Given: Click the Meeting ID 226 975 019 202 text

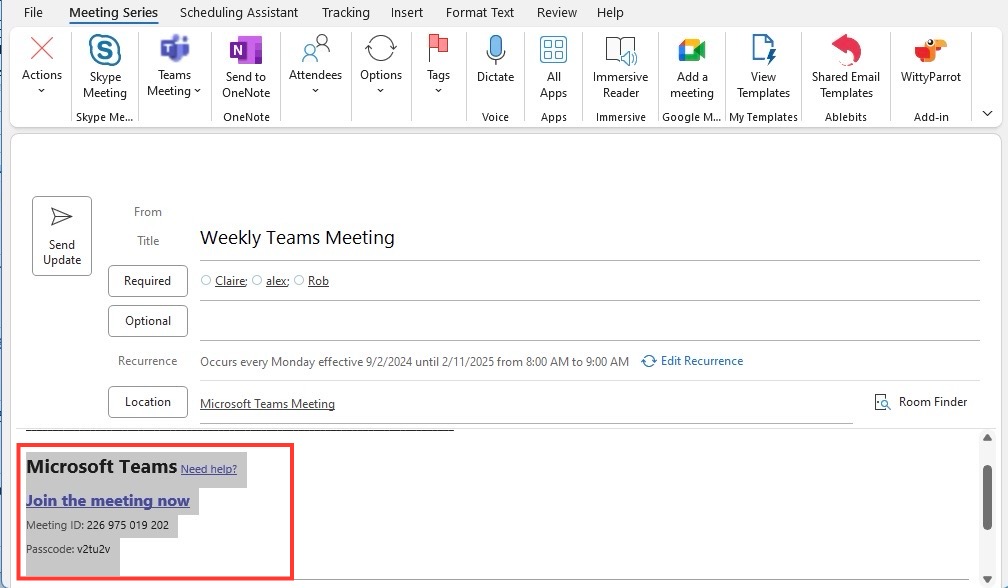Looking at the screenshot, I should click(98, 525).
